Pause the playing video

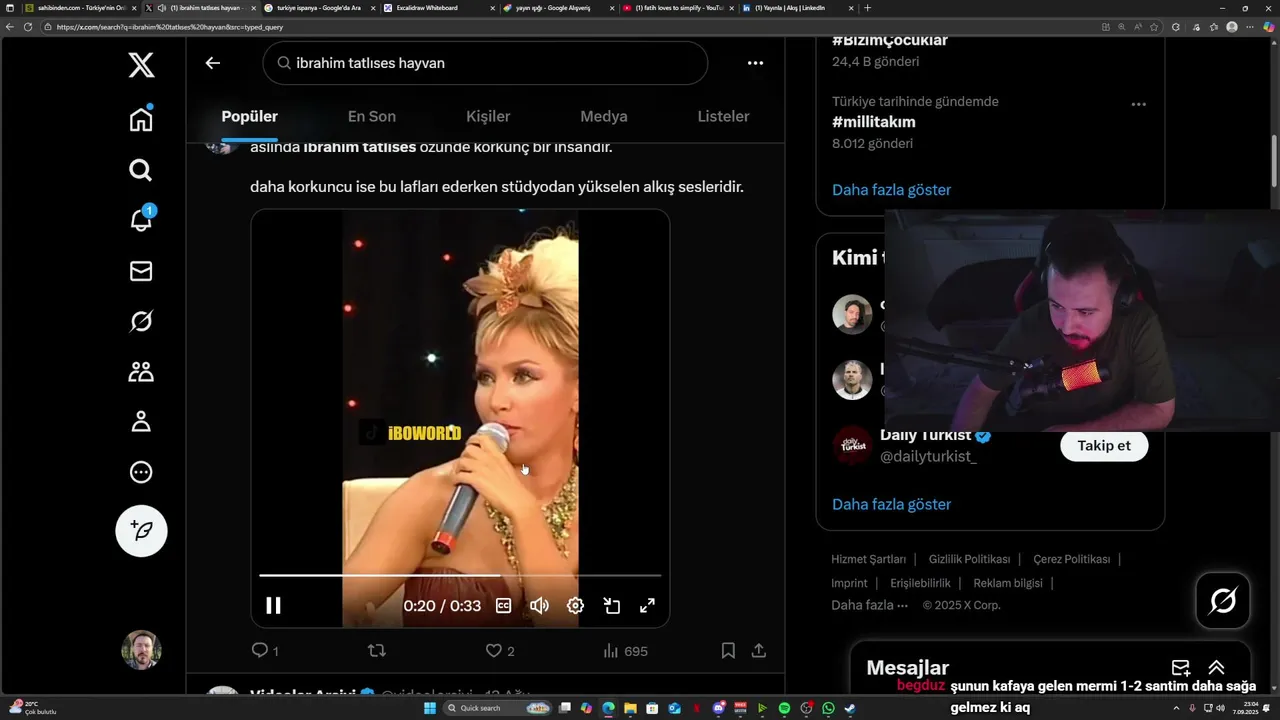(x=273, y=605)
